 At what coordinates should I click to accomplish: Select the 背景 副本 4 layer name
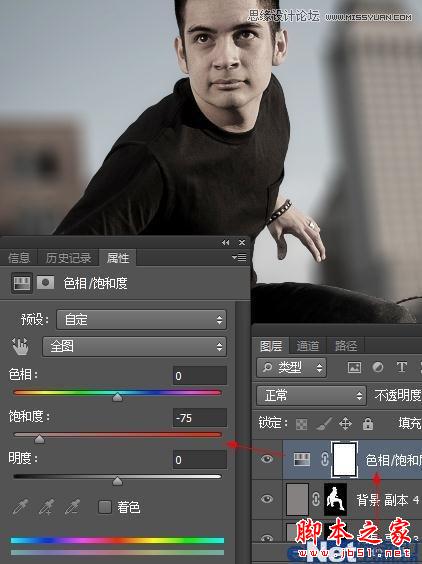(388, 500)
